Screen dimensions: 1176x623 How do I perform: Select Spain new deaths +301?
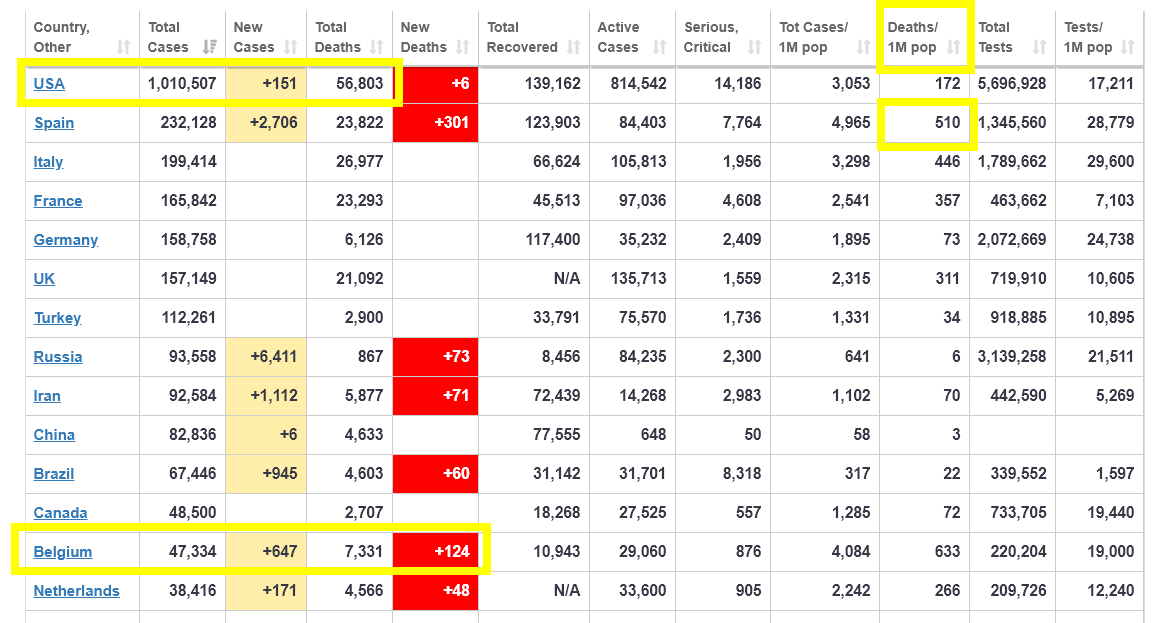[x=452, y=122]
